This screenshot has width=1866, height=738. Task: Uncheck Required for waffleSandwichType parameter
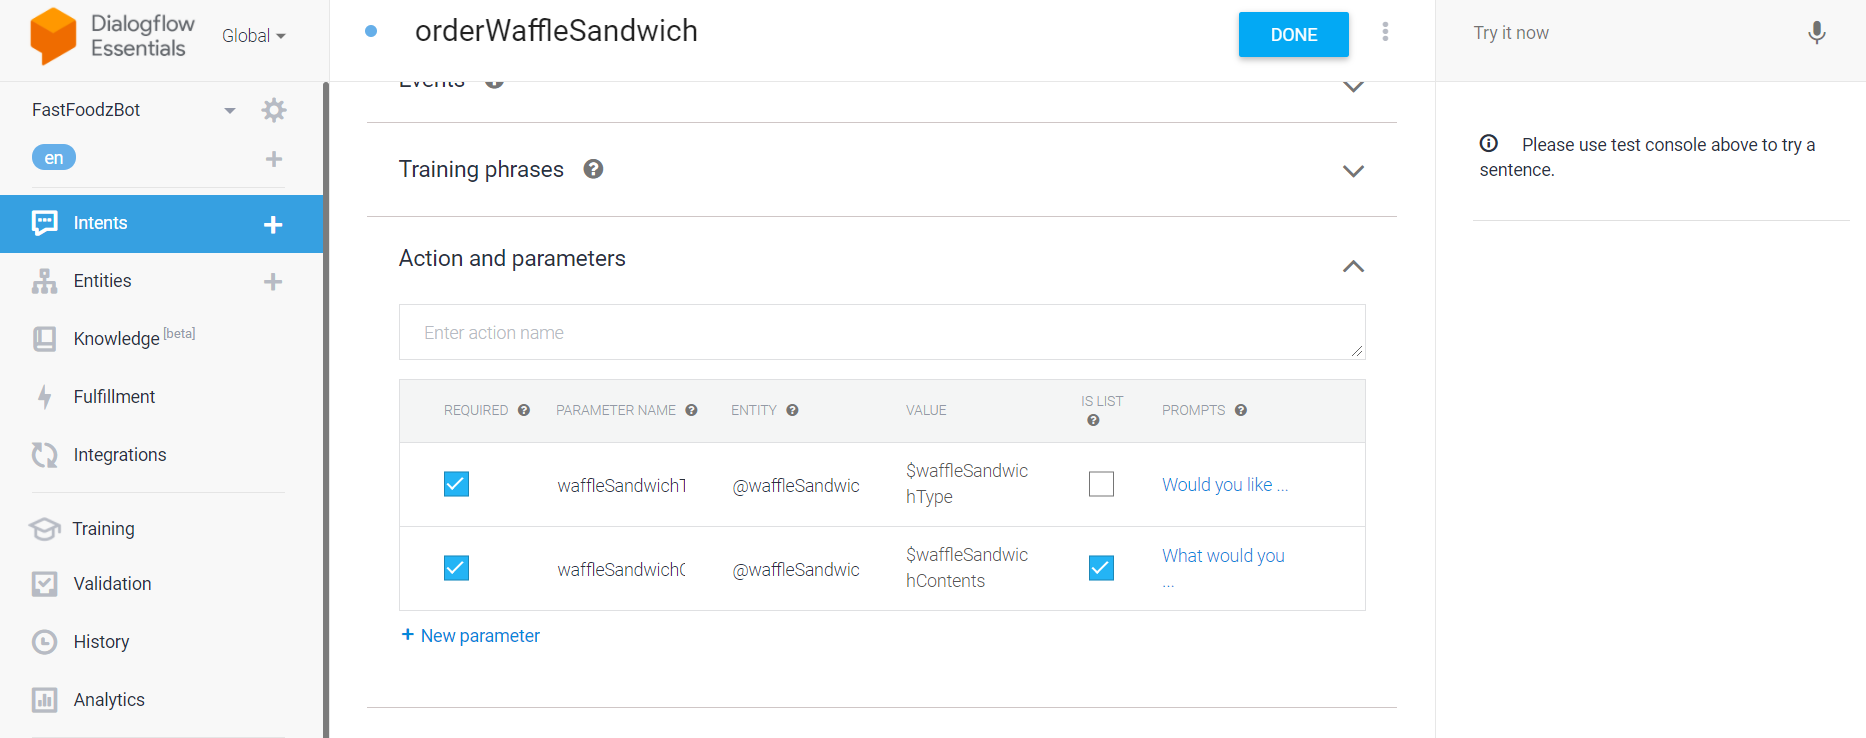456,484
